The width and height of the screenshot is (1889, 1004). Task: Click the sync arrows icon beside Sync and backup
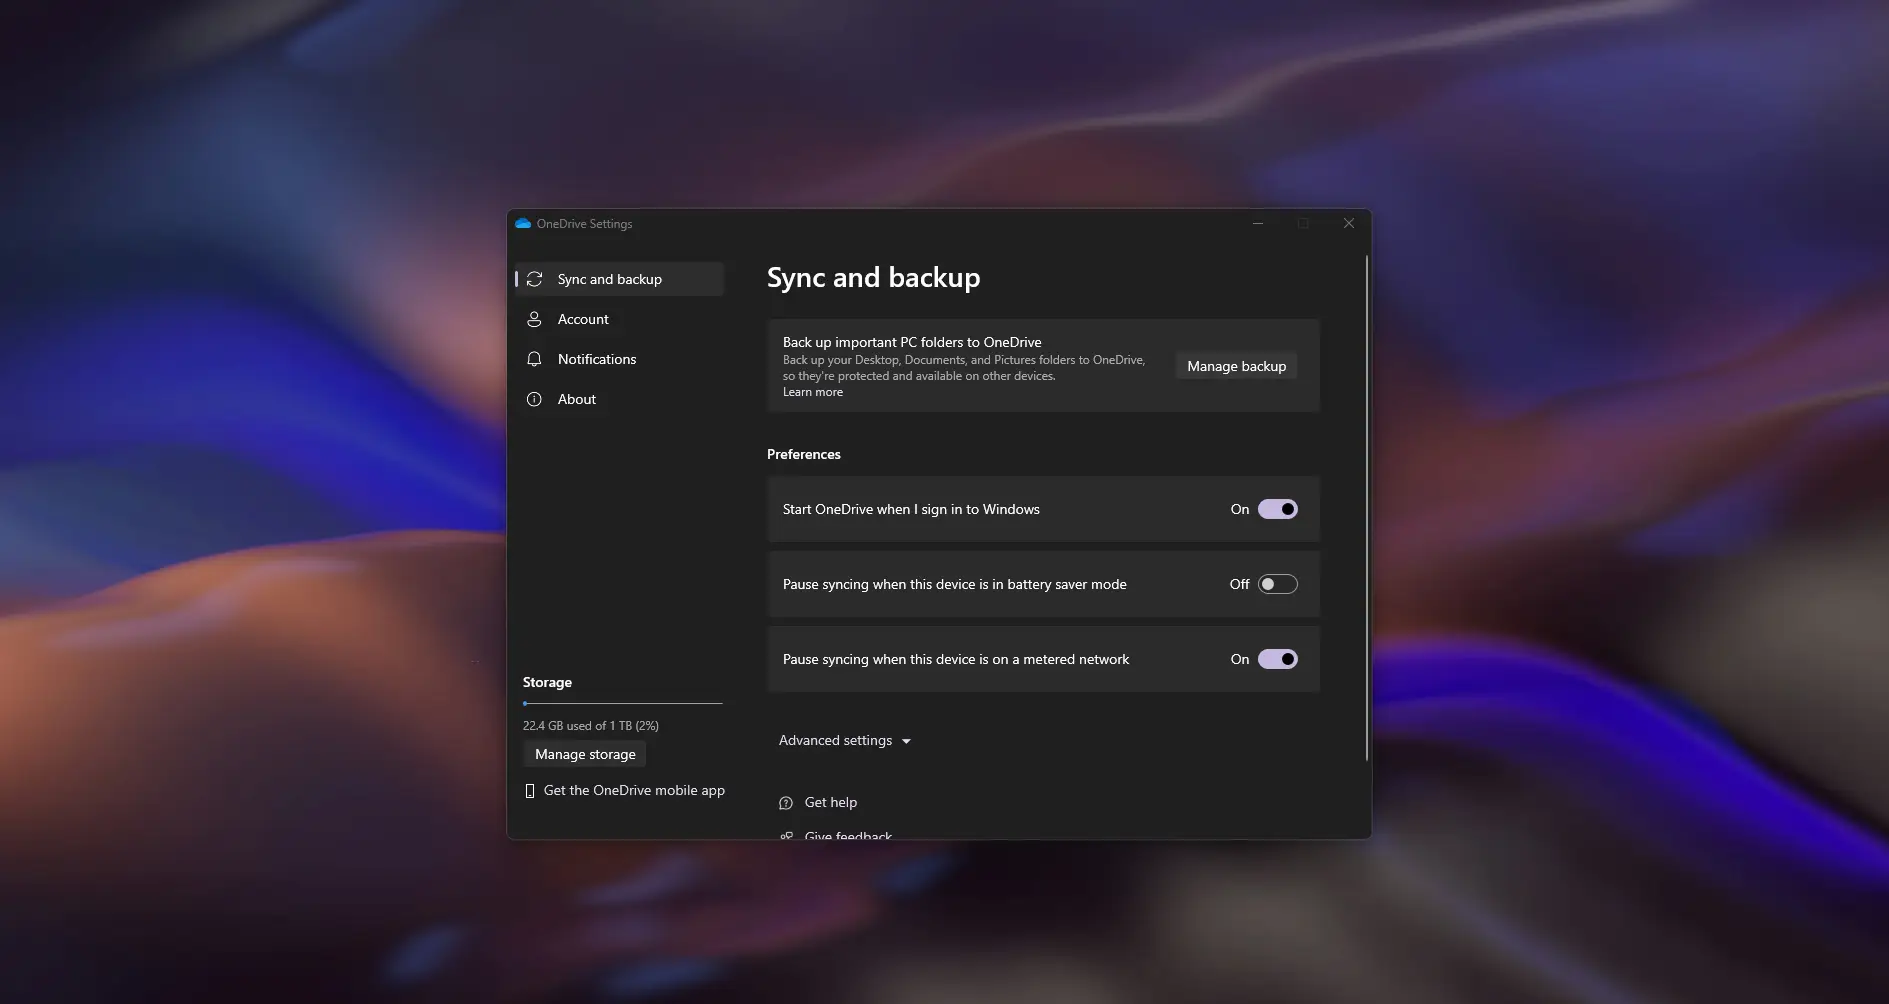tap(535, 279)
